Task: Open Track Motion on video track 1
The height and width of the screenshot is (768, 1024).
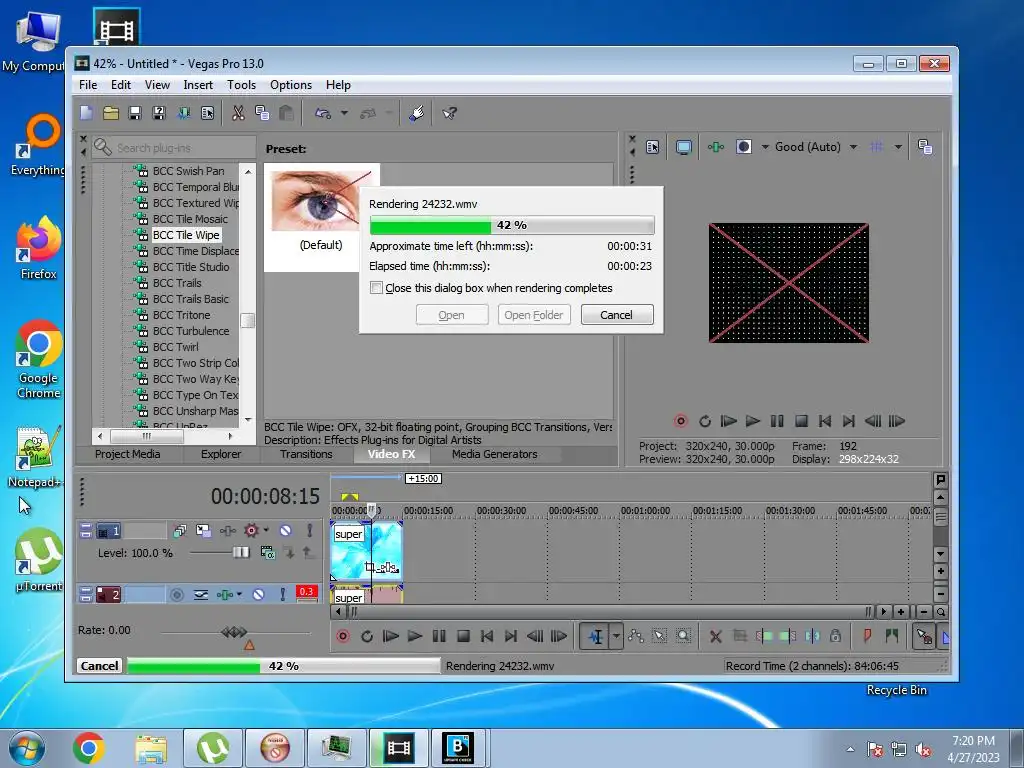Action: click(180, 530)
